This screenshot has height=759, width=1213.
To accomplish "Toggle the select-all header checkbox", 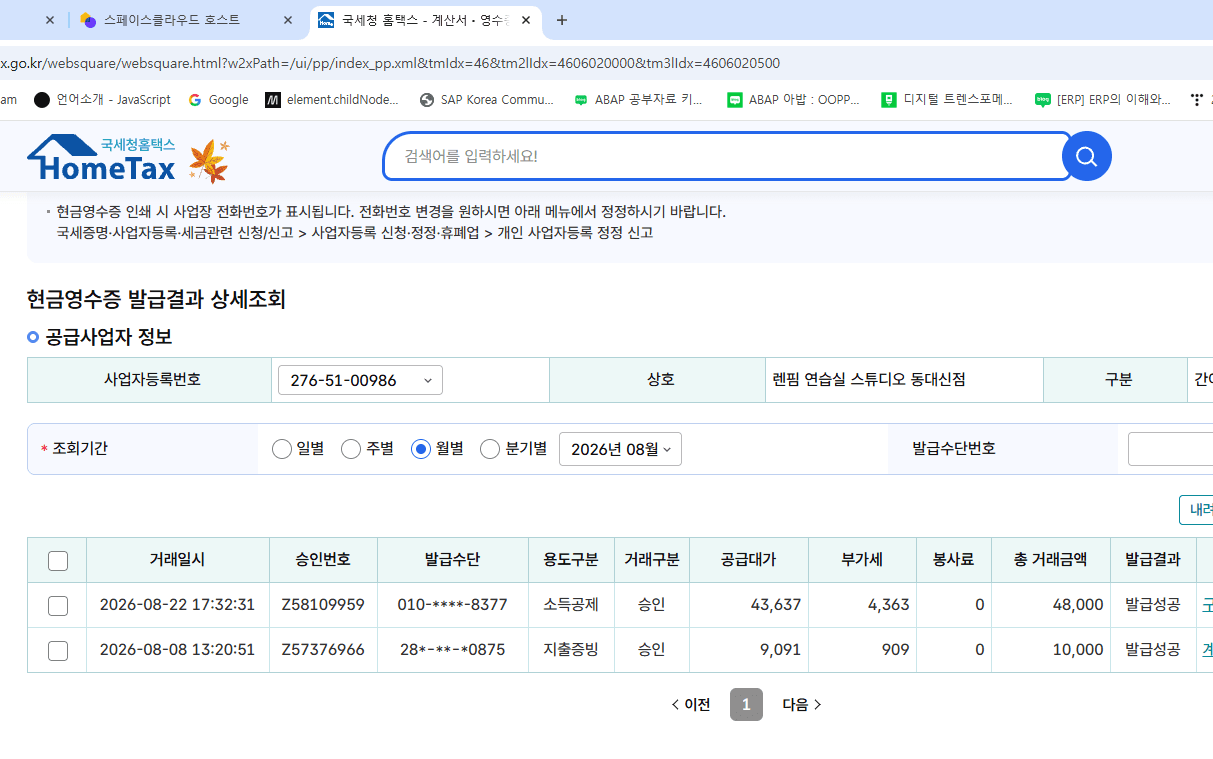I will click(58, 561).
